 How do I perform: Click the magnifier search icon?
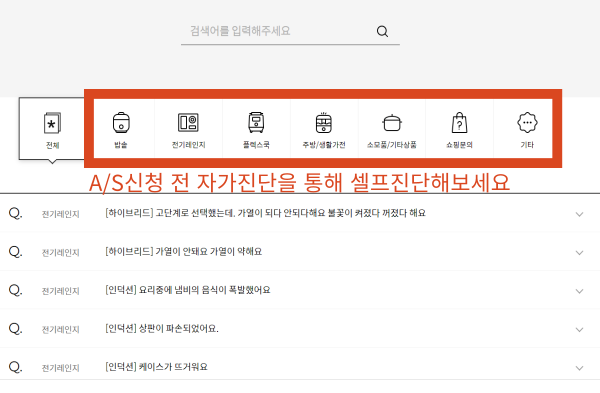pyautogui.click(x=382, y=31)
